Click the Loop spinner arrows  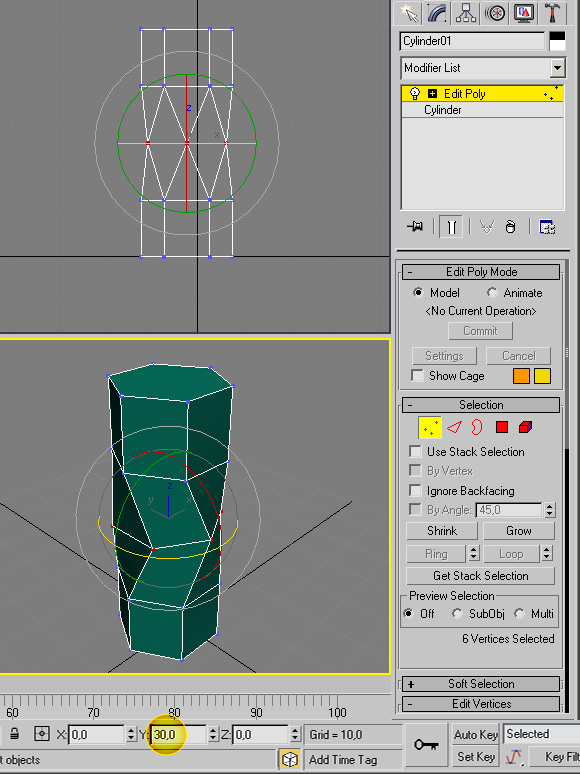click(547, 554)
